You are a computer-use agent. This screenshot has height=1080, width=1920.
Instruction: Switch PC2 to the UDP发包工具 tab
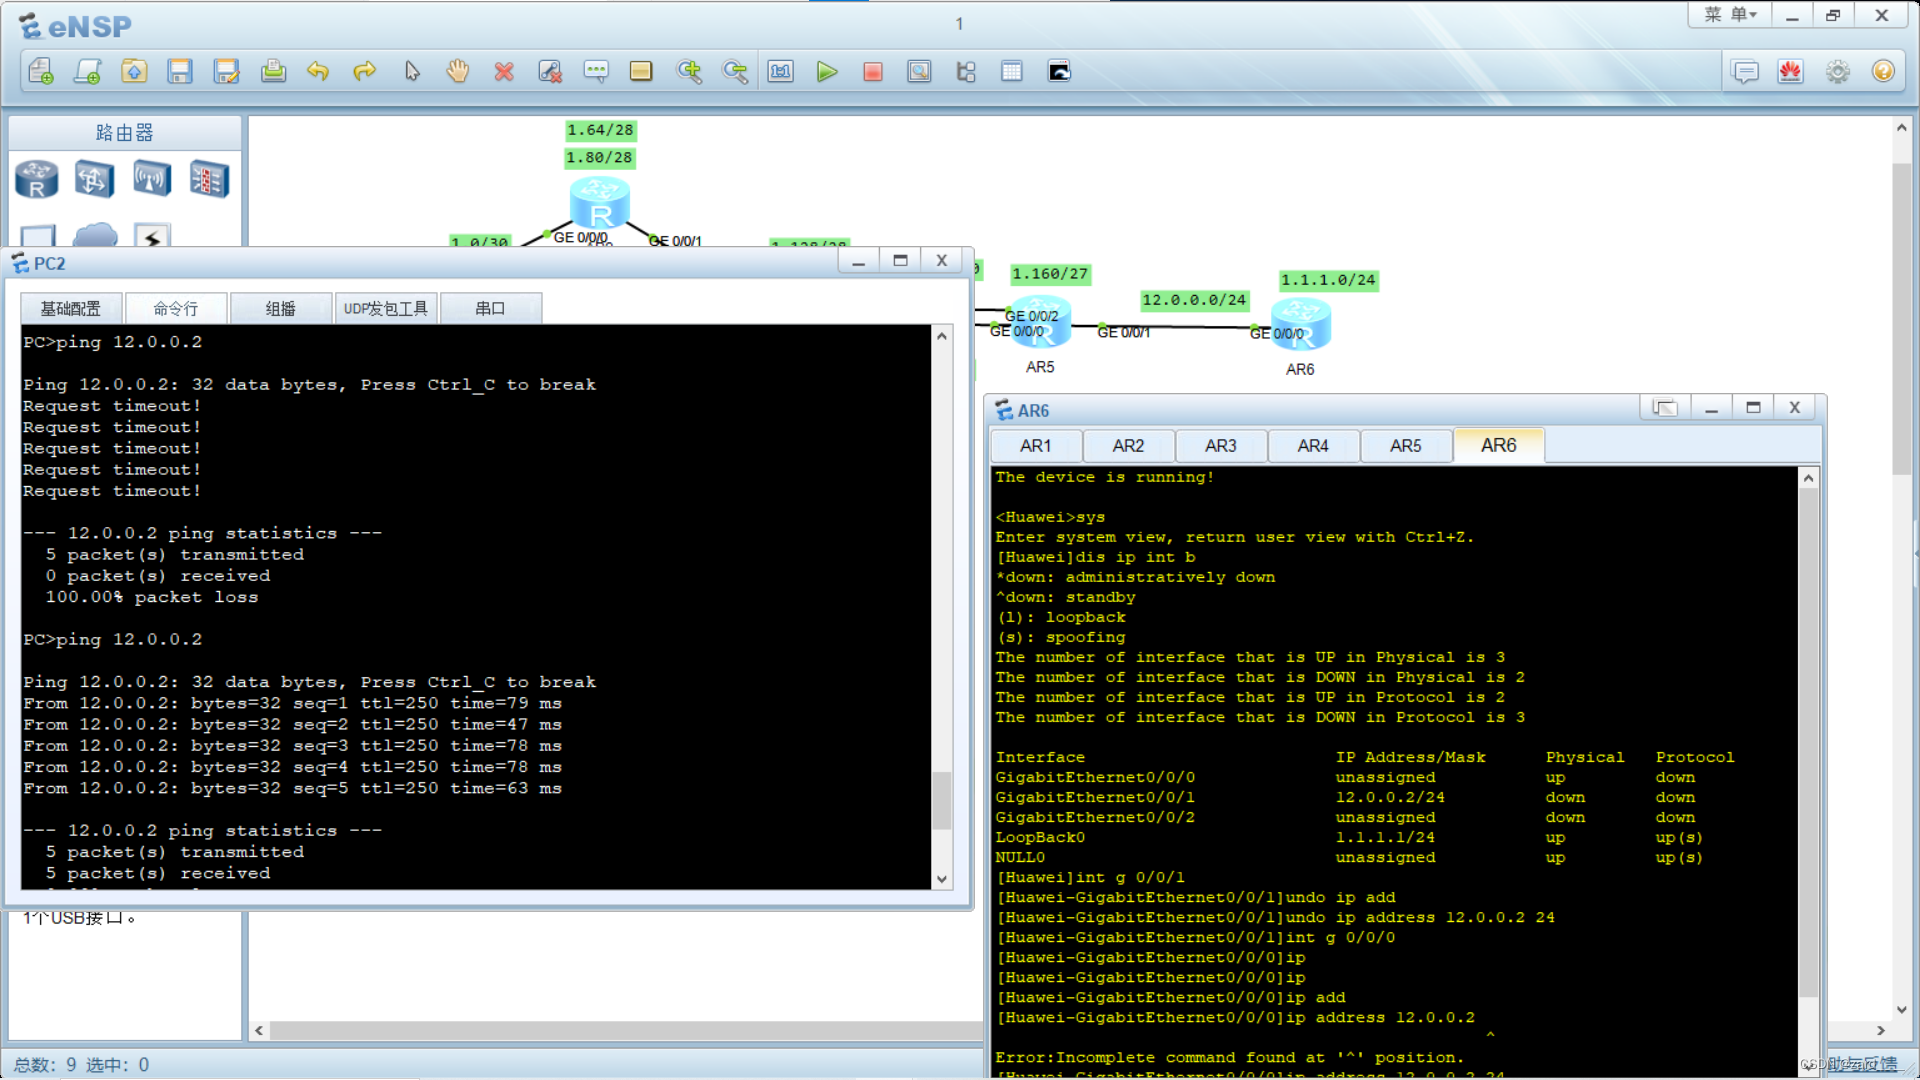[386, 309]
